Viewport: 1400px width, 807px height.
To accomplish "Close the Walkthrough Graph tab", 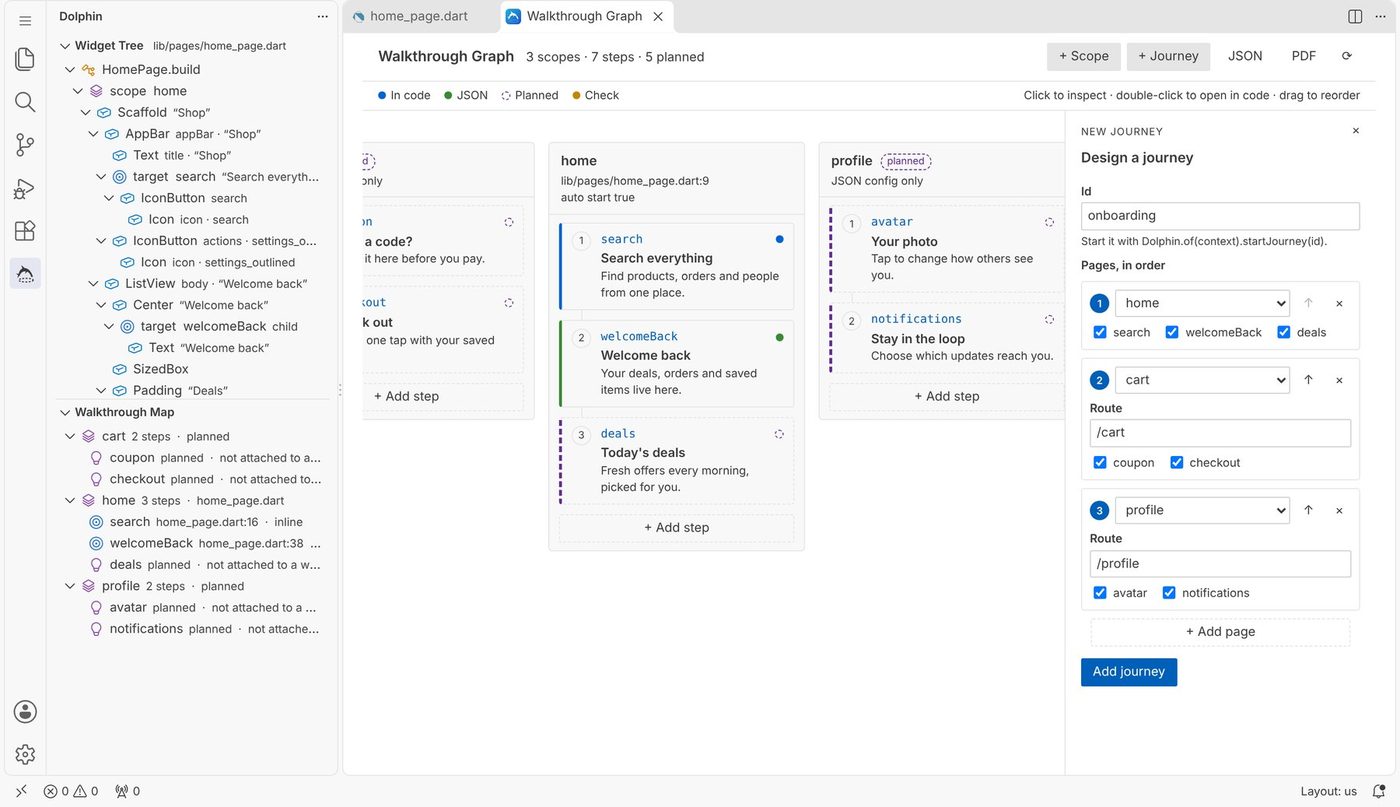I will (x=658, y=16).
